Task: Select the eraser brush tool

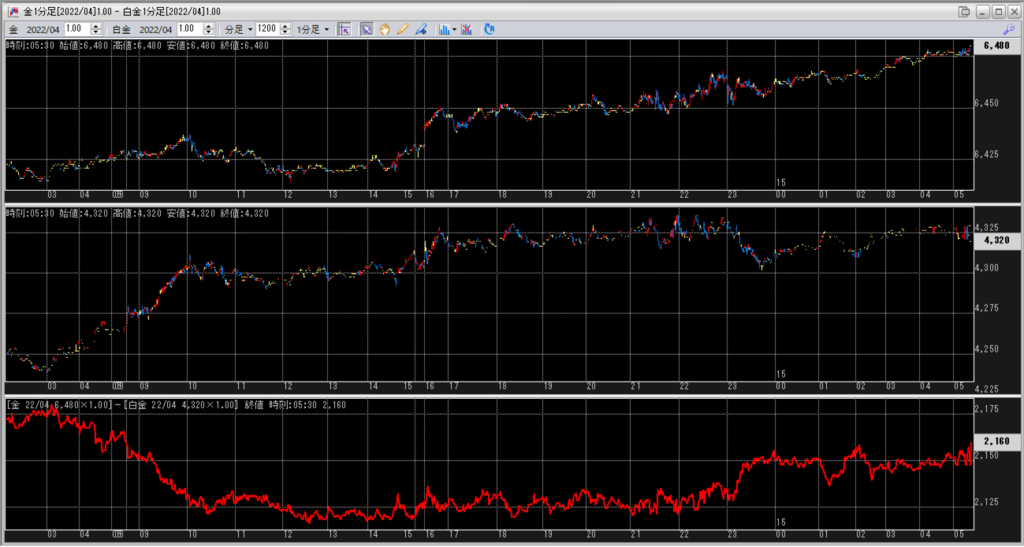Action: tap(421, 29)
